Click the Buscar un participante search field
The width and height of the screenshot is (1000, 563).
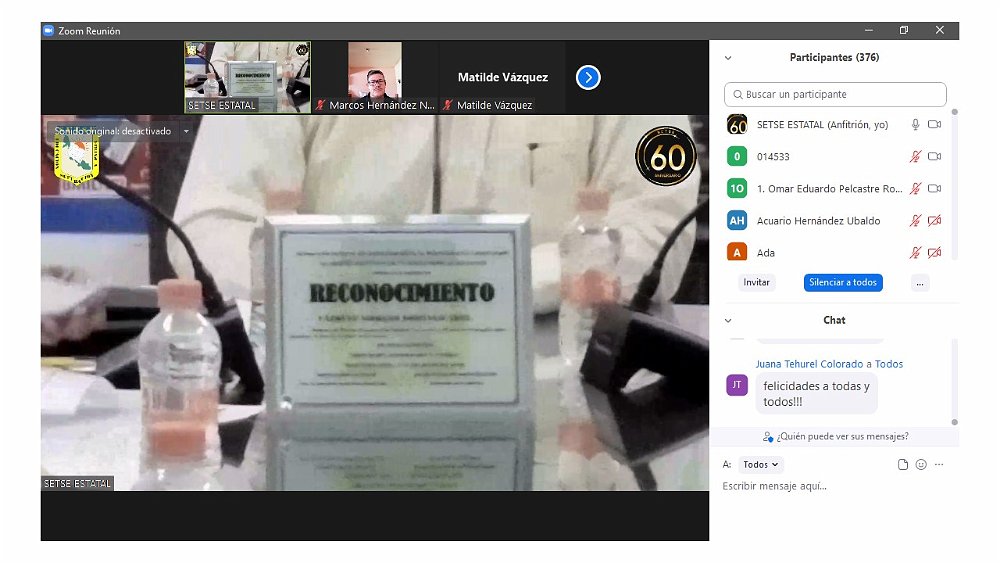(x=835, y=95)
